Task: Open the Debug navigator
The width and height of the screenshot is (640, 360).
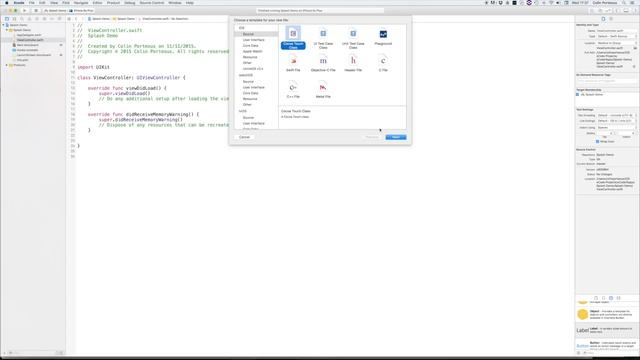Action: (x=44, y=19)
